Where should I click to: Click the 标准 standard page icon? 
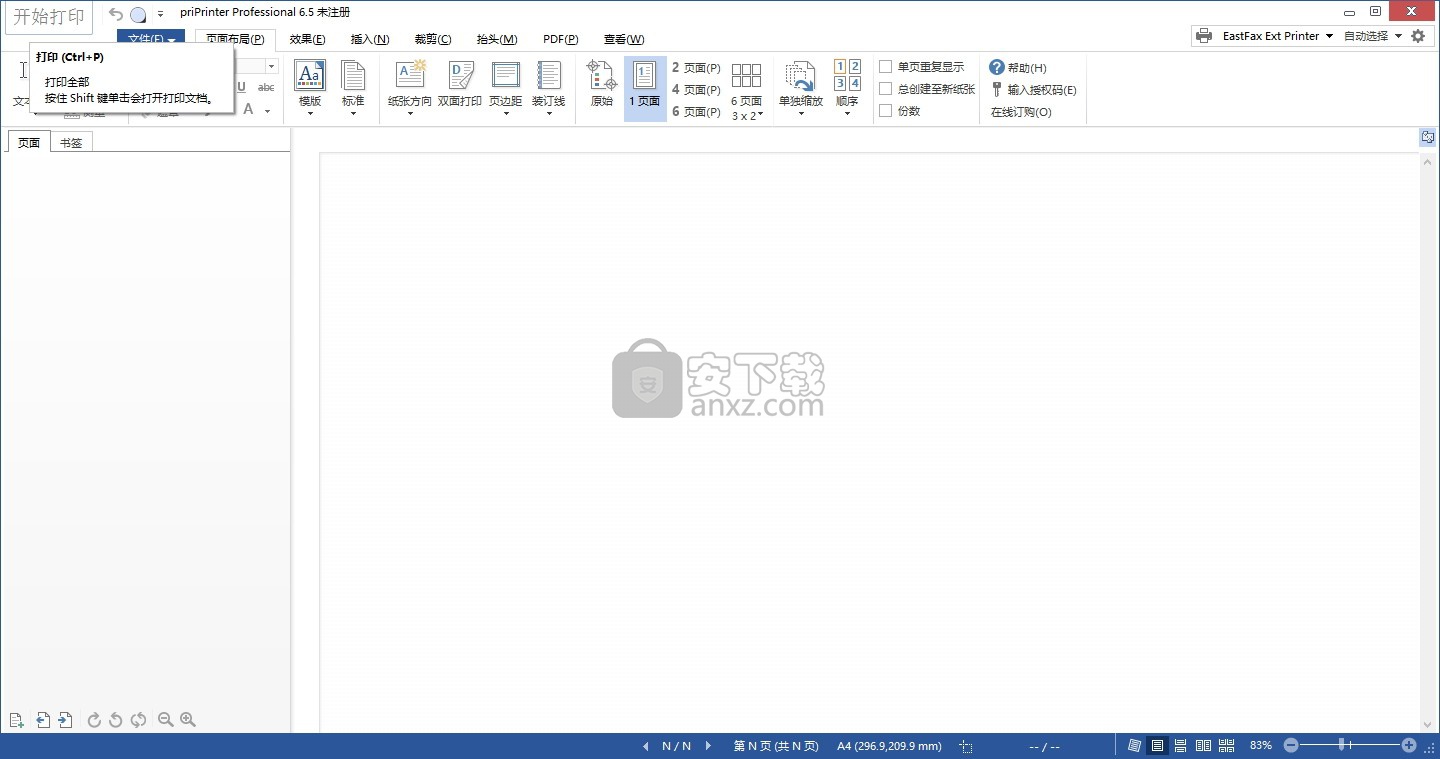coord(353,76)
